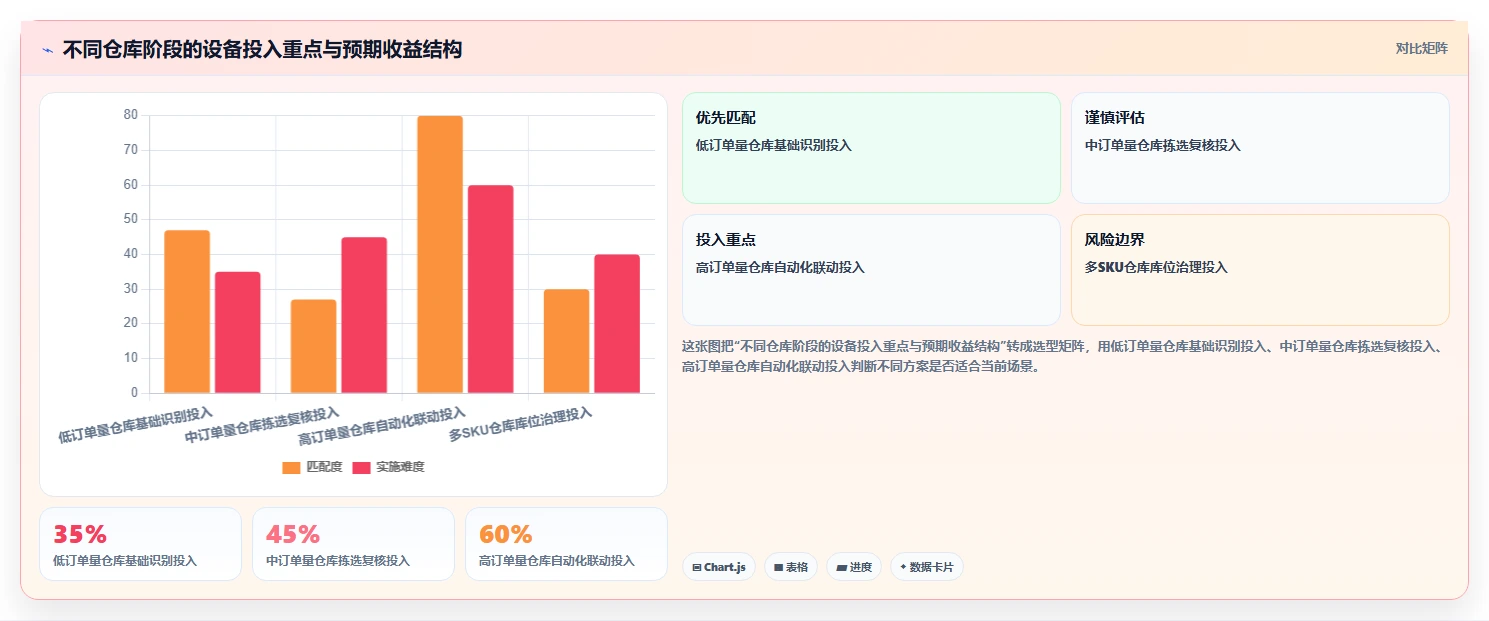Toggle the 匹配度 legend item
The width and height of the screenshot is (1489, 621).
click(x=312, y=467)
